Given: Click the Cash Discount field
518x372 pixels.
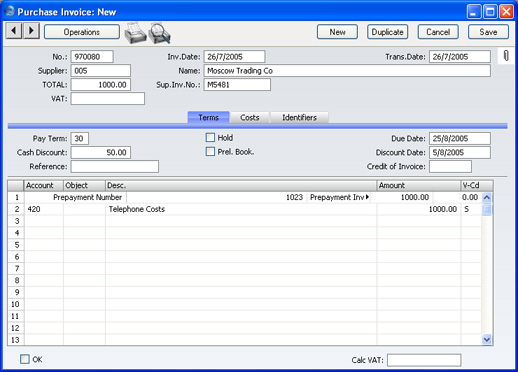Looking at the screenshot, I should (x=101, y=152).
